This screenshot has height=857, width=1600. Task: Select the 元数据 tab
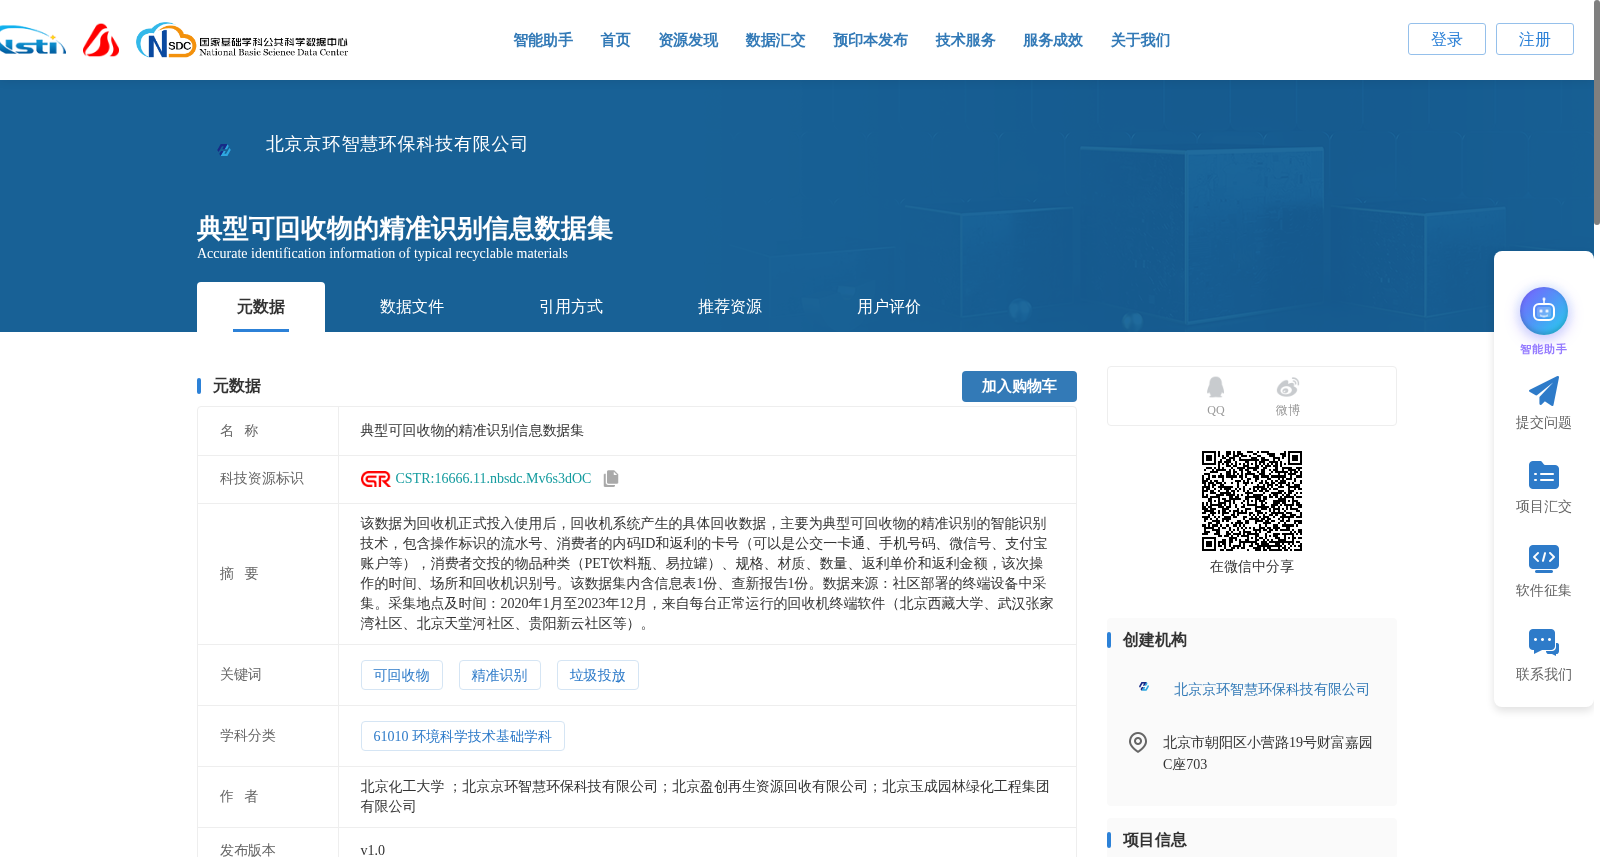[x=261, y=307]
